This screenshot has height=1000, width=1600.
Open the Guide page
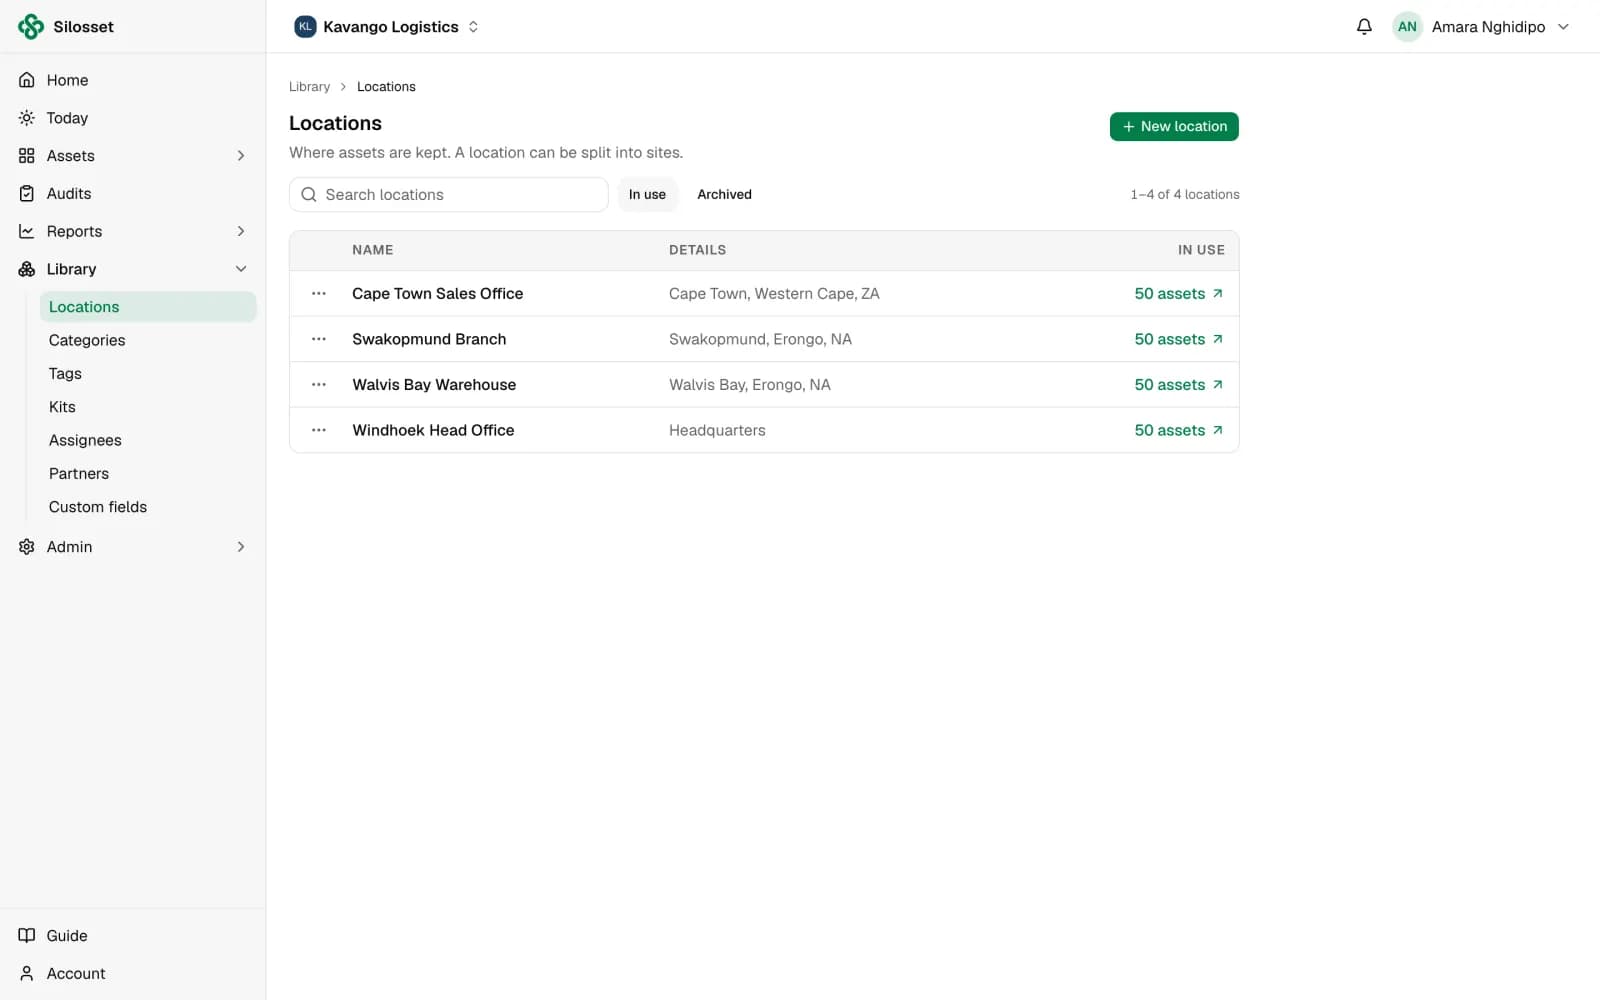click(x=132, y=936)
